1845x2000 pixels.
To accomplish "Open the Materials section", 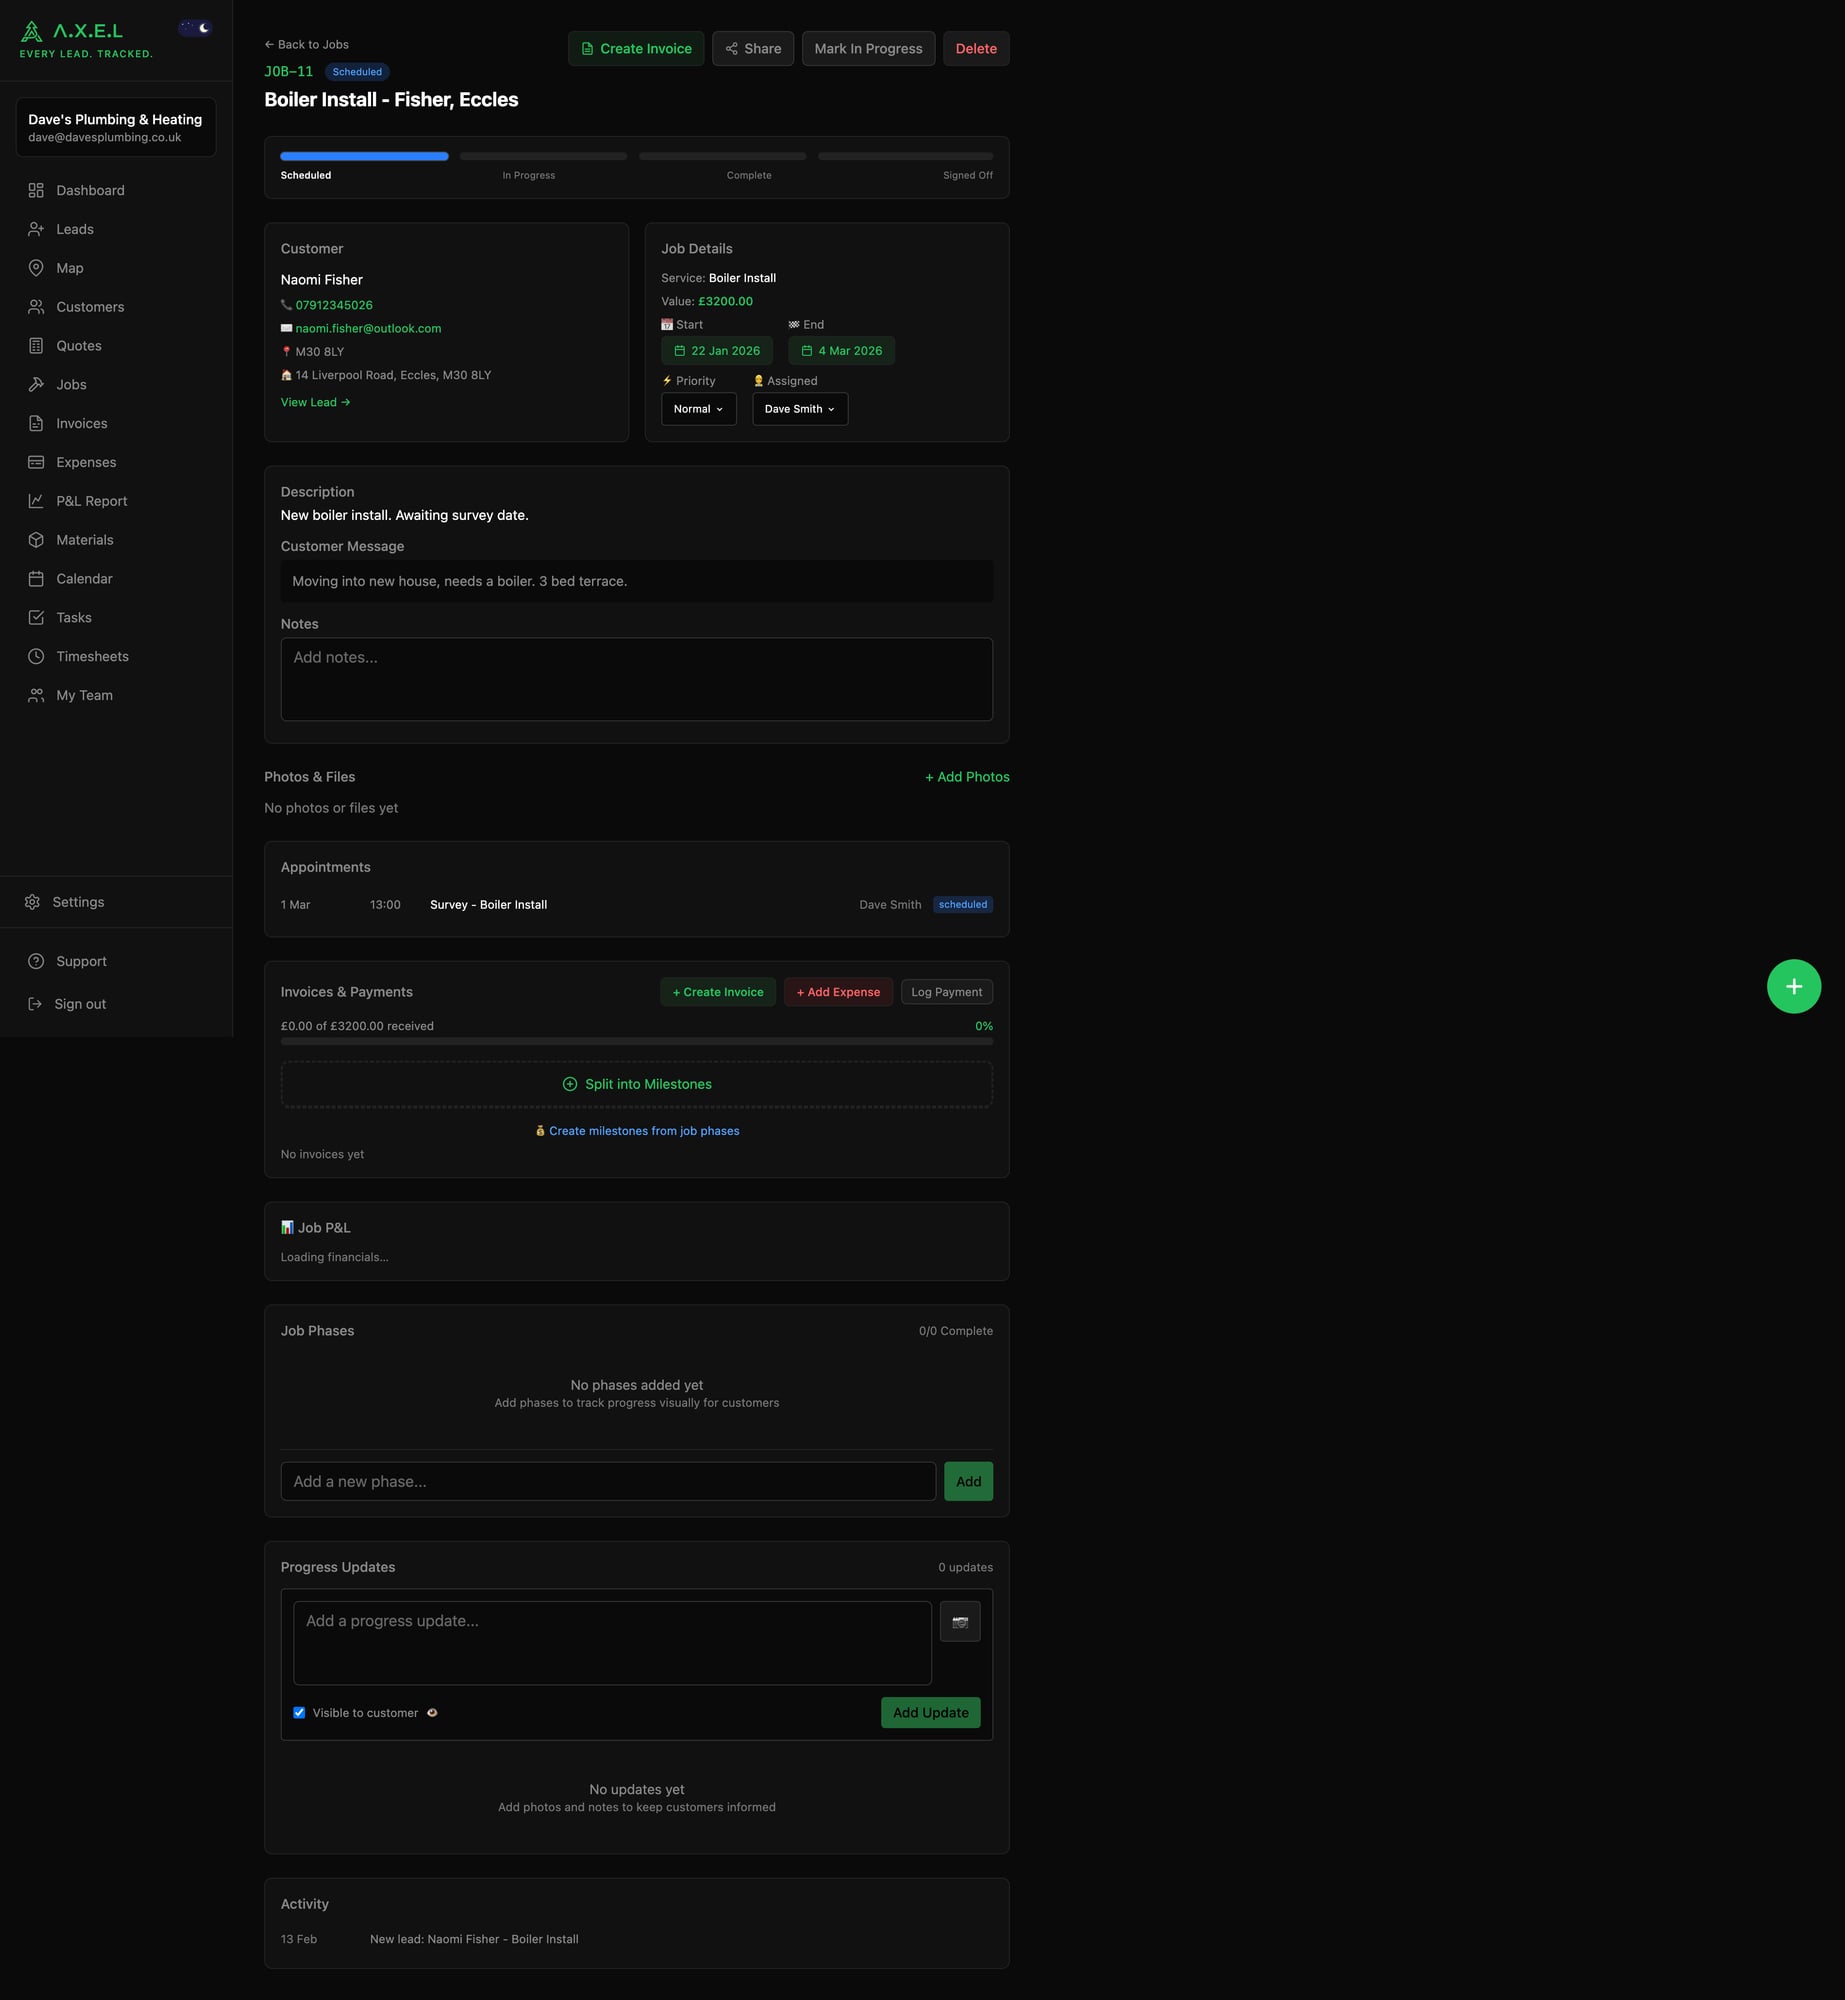I will point(85,539).
